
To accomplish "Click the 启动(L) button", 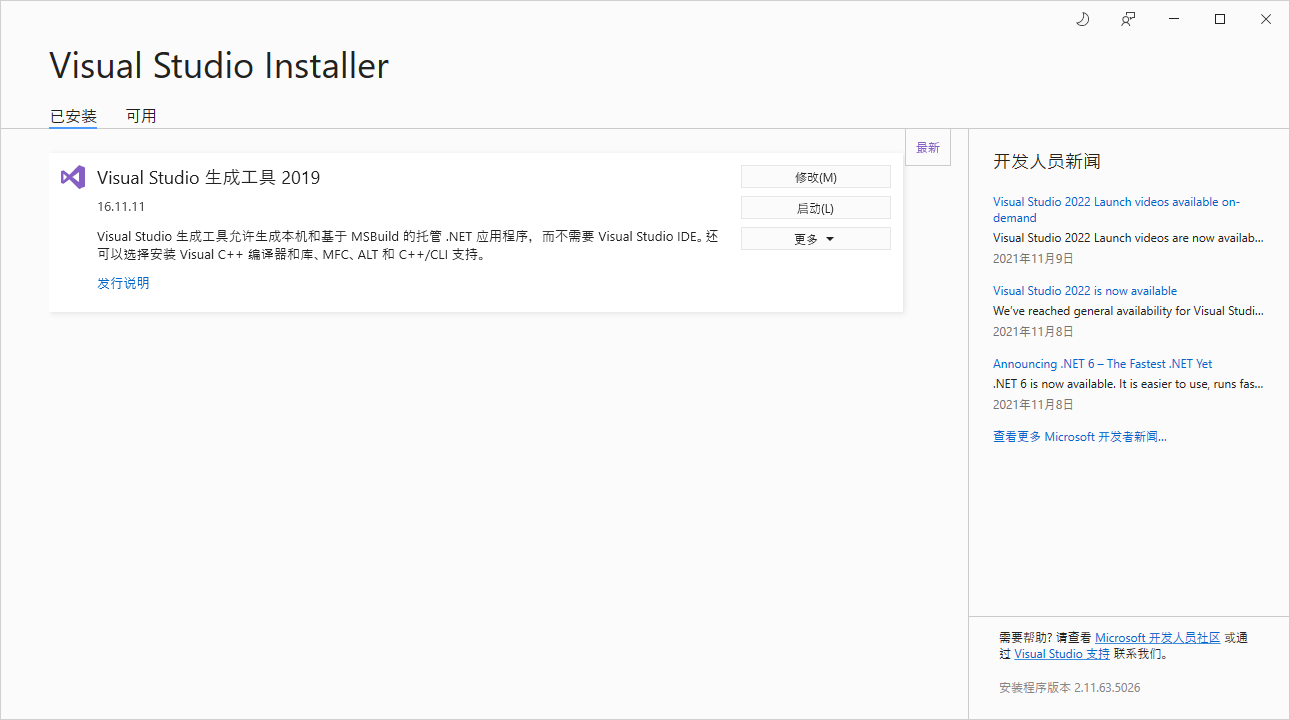I will pos(816,208).
